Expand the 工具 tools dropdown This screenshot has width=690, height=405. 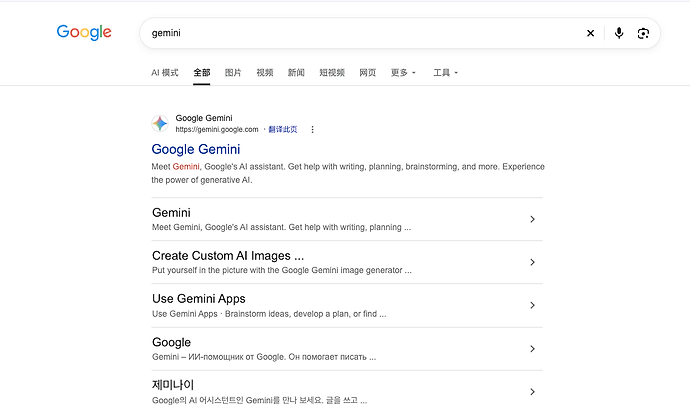(445, 73)
